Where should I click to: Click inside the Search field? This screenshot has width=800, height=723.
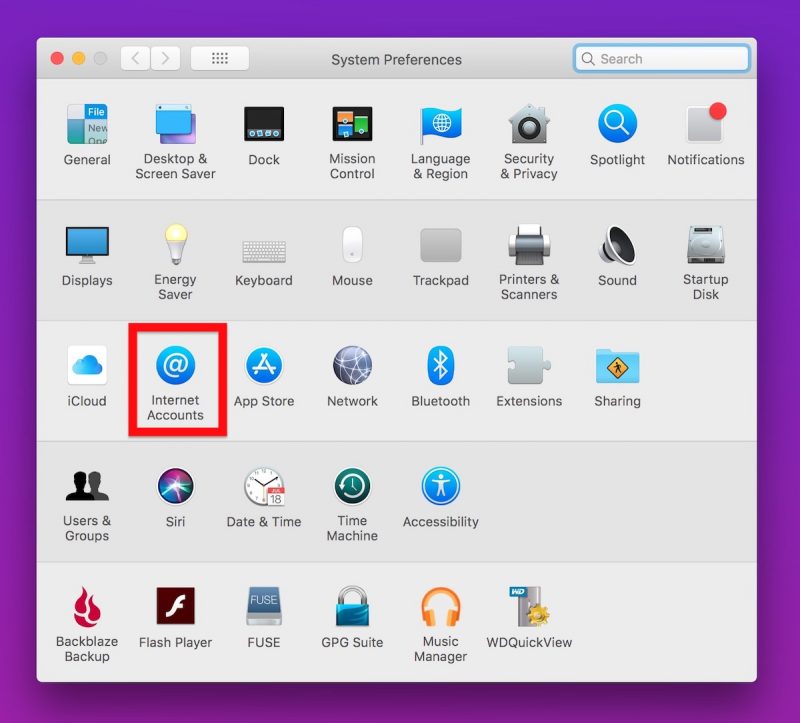click(661, 58)
